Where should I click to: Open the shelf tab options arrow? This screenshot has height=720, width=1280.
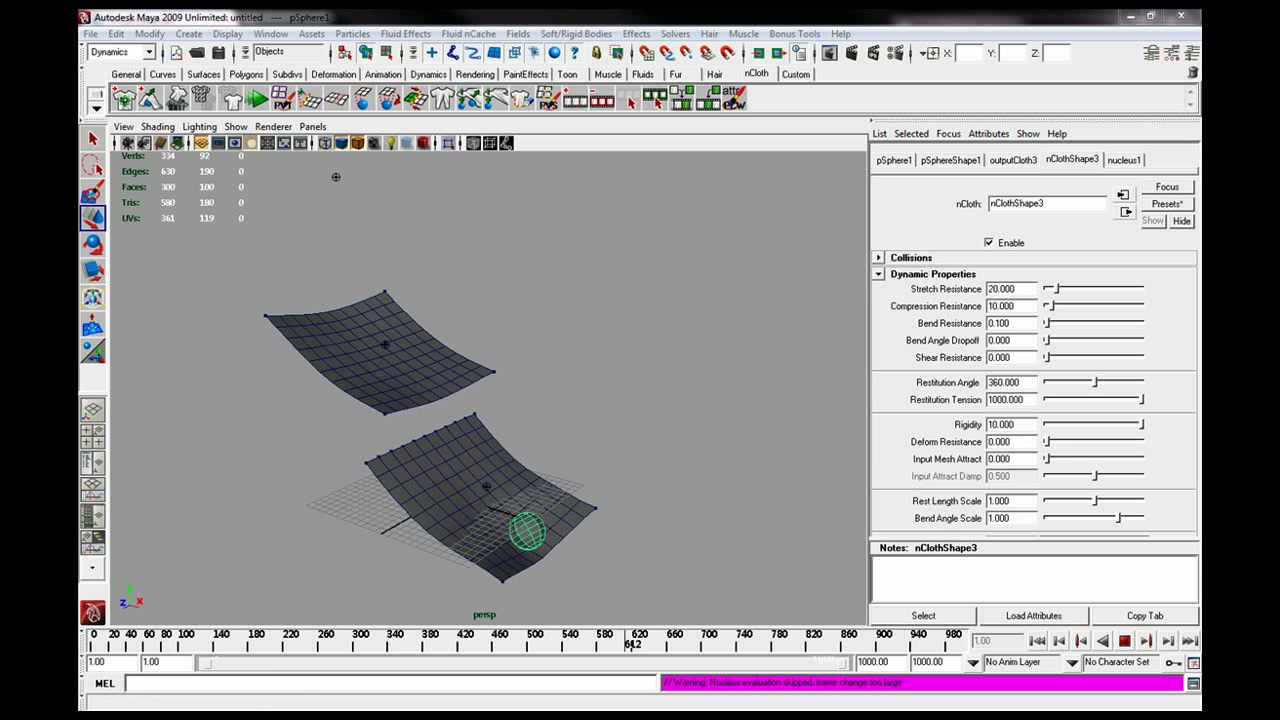(96, 107)
